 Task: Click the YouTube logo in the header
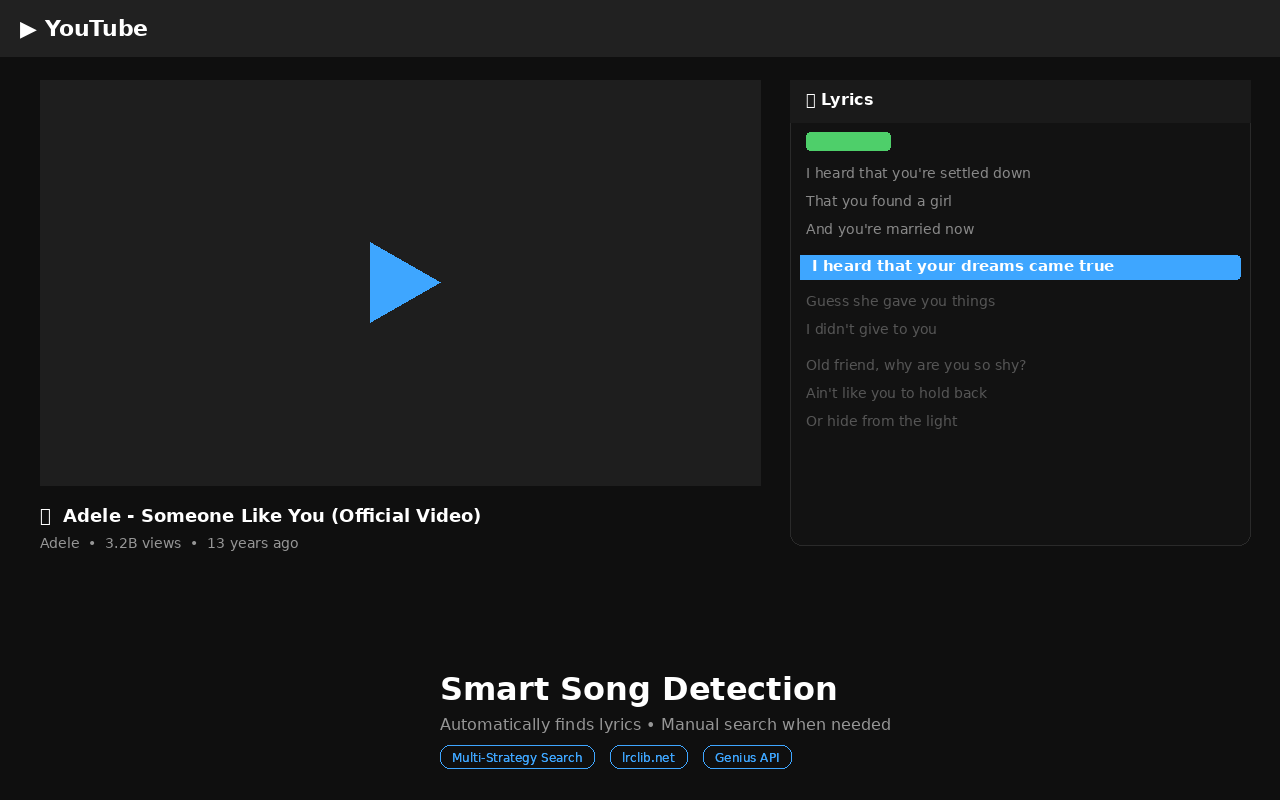point(84,29)
